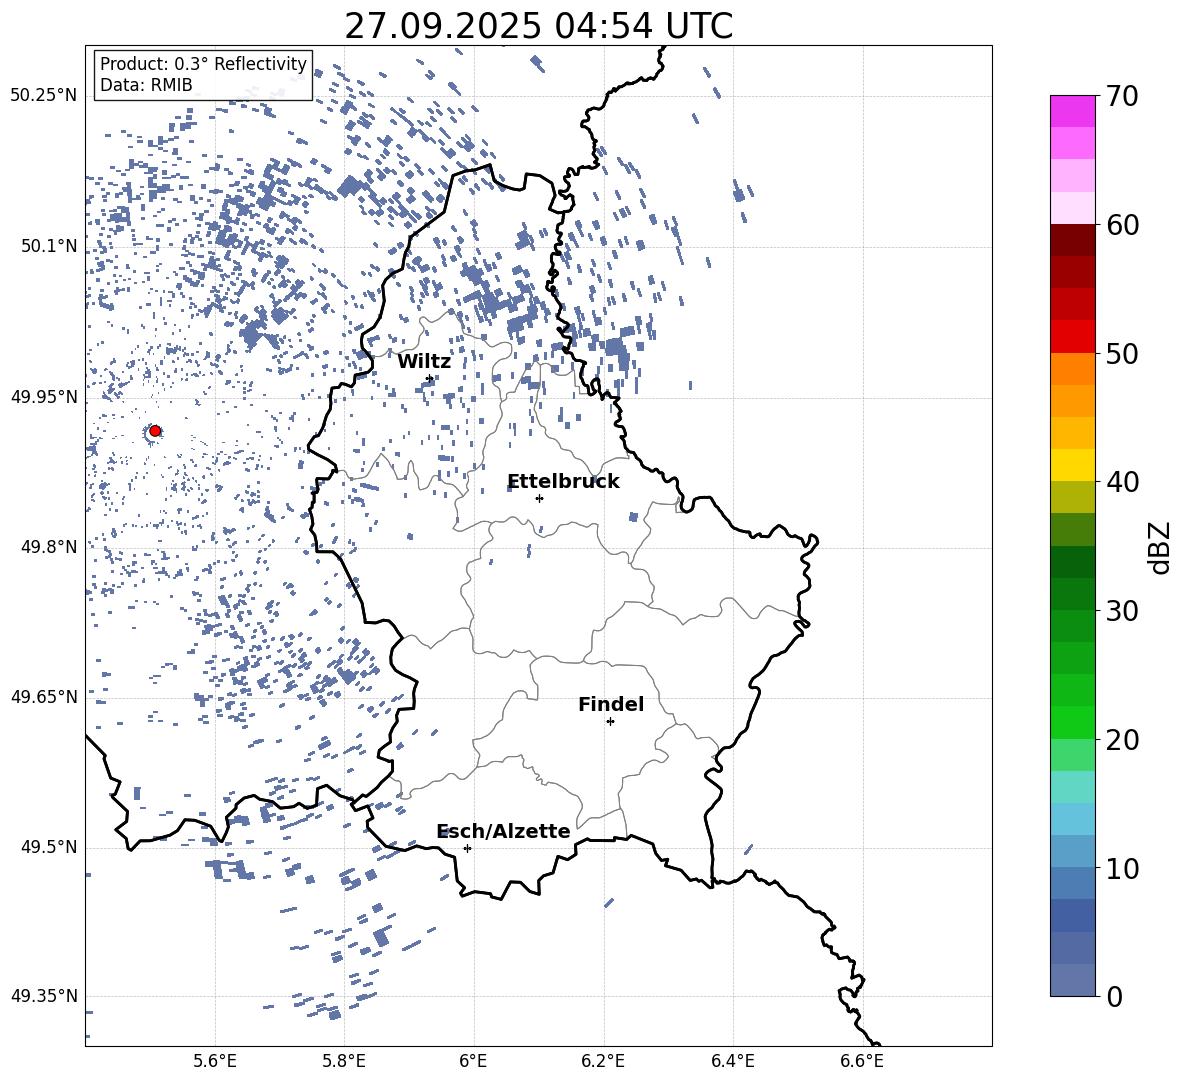Click the 30 colorbar tick label
Screen dimensions: 1184x1081
(1122, 611)
